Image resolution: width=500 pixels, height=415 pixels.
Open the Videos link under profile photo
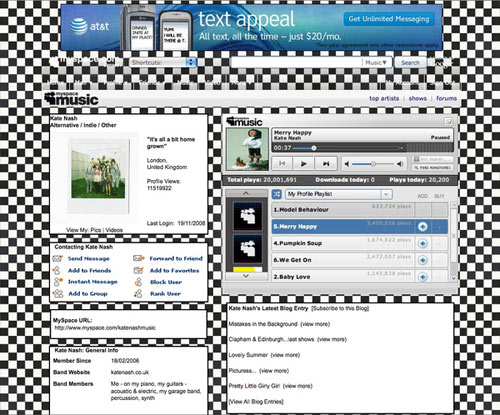click(x=114, y=230)
